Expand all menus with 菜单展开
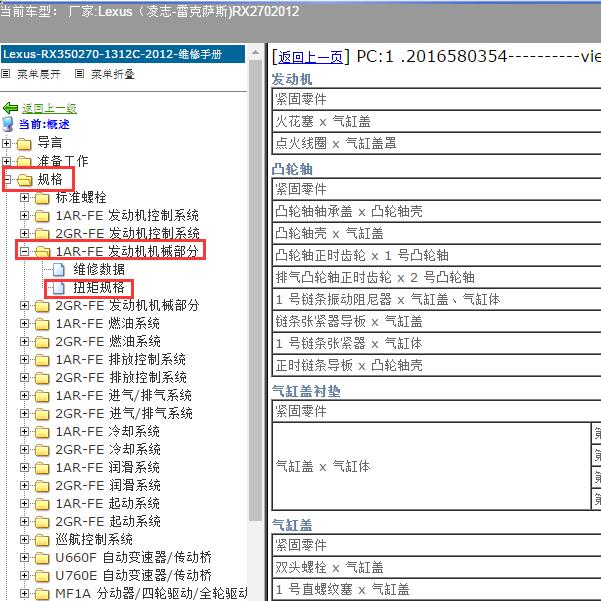 point(39,74)
